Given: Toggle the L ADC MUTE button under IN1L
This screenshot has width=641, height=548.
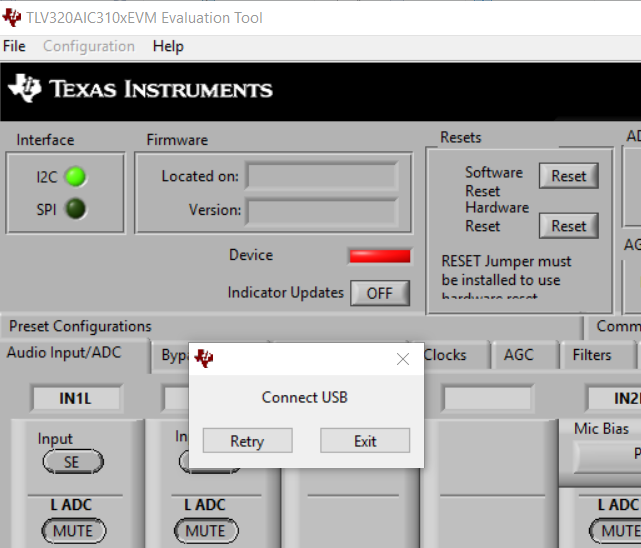Looking at the screenshot, I should tap(74, 531).
